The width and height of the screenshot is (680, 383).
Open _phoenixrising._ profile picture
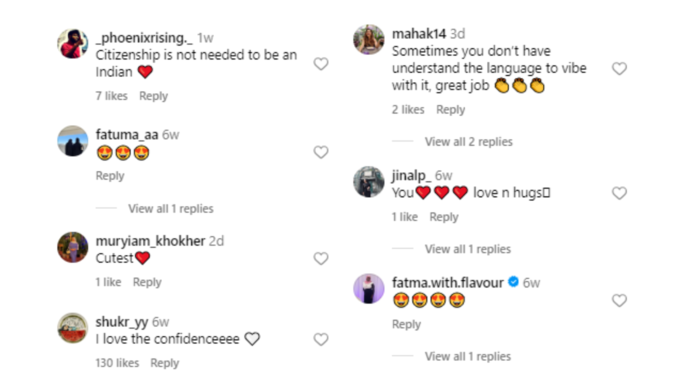(x=73, y=44)
